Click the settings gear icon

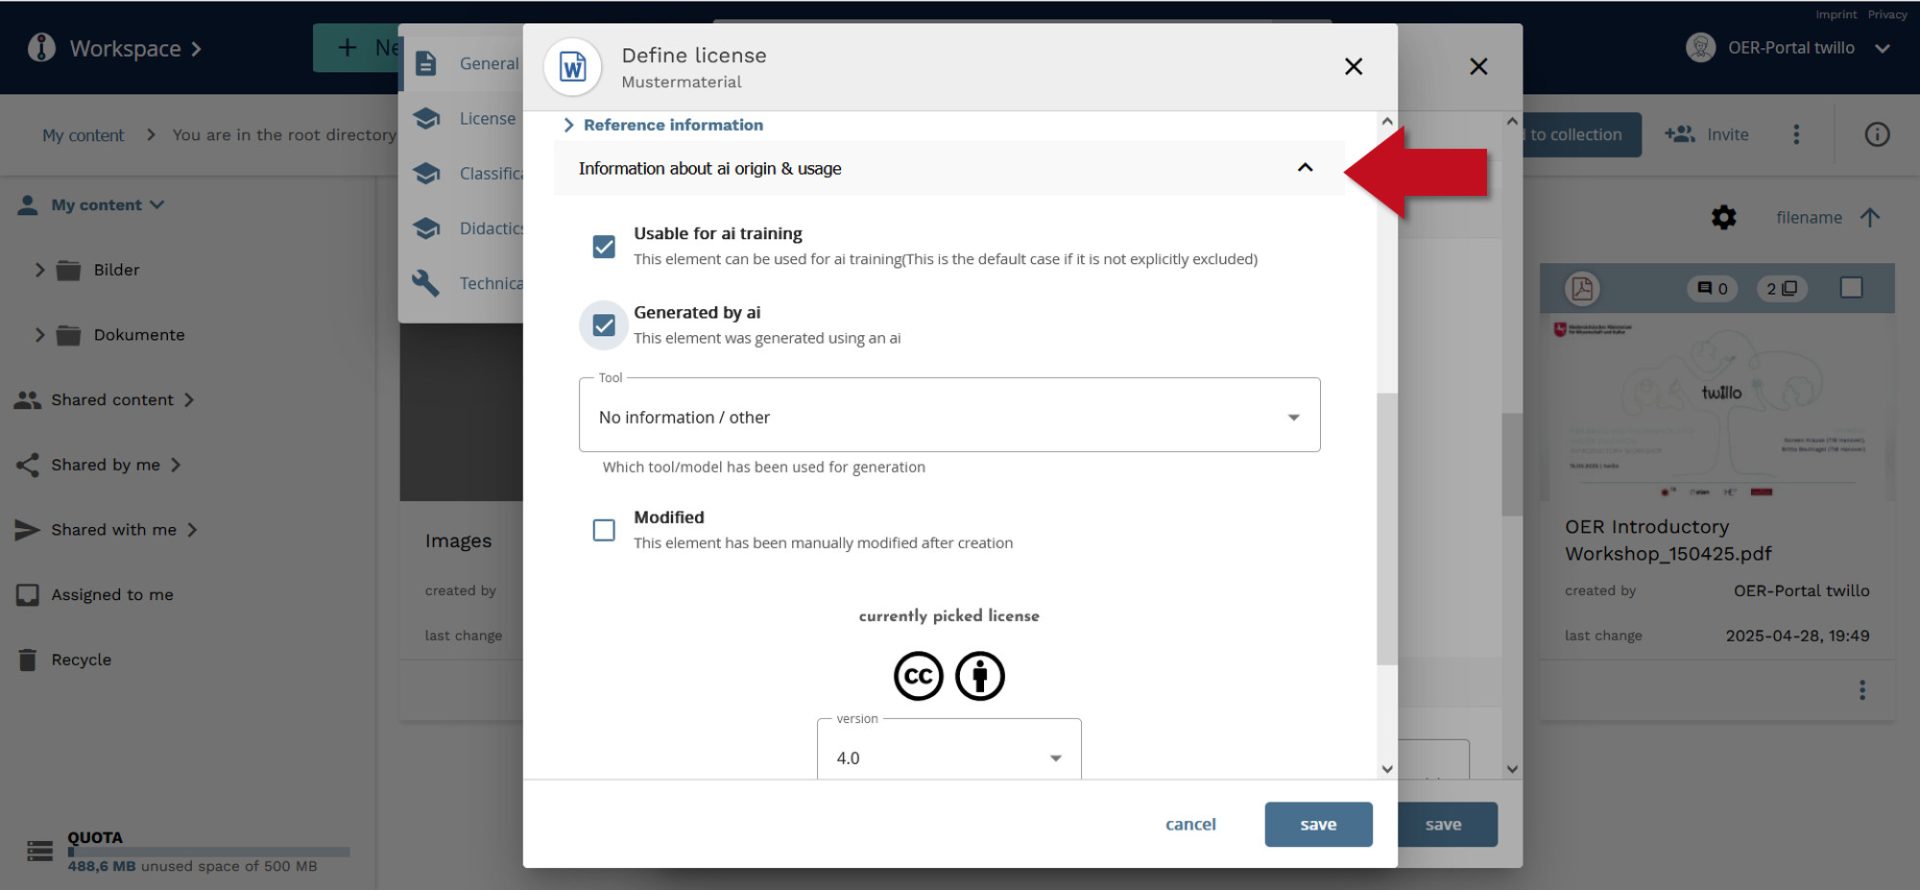1723,217
